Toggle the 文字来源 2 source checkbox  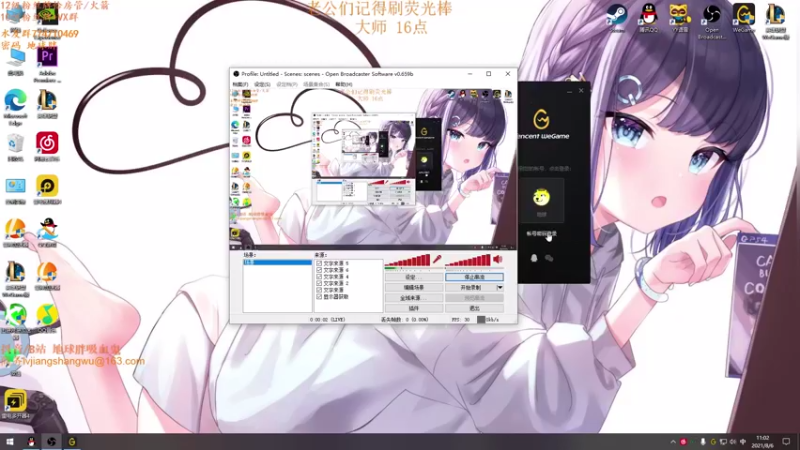pyautogui.click(x=319, y=283)
